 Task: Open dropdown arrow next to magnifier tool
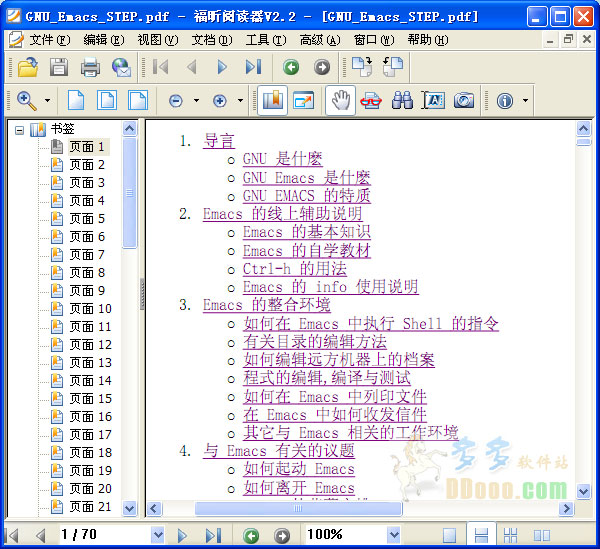pyautogui.click(x=47, y=101)
